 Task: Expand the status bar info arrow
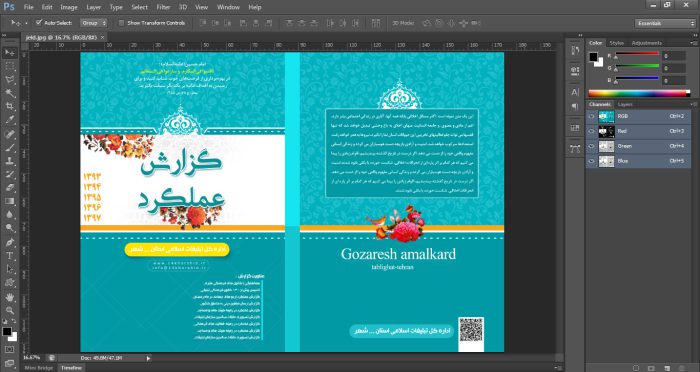(149, 358)
